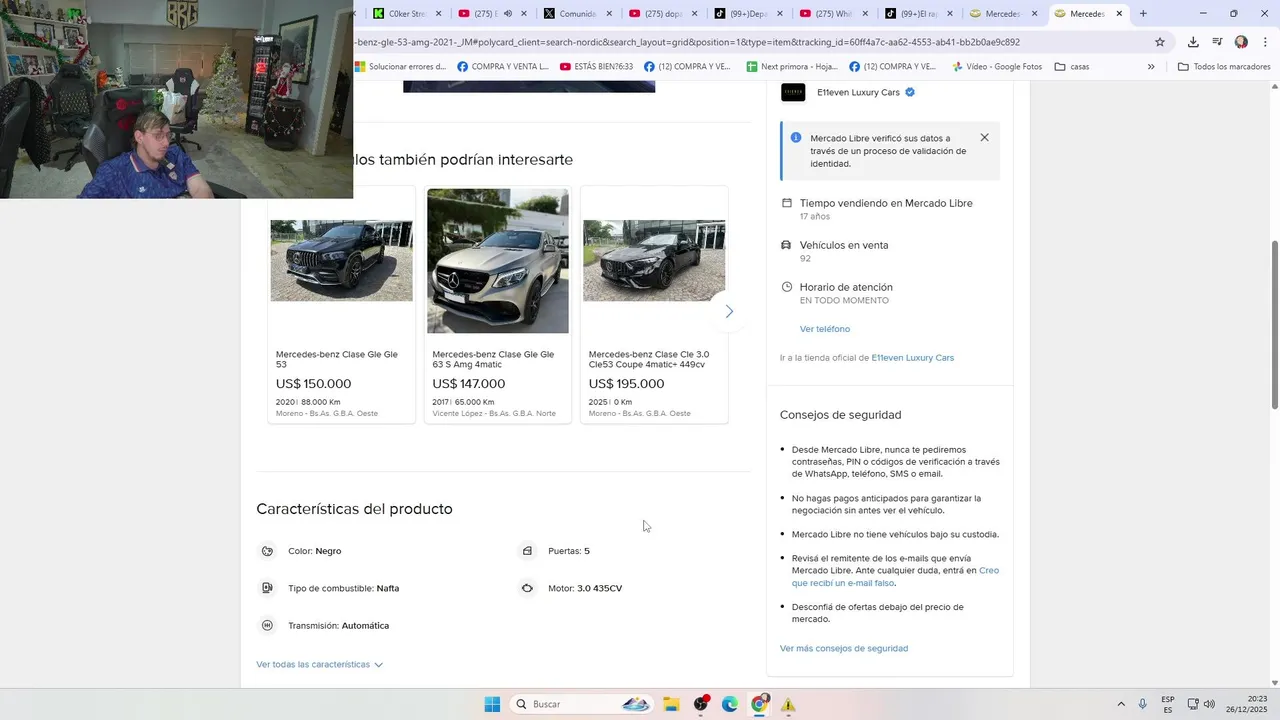
Task: Click the yellow warning icon in the taskbar
Action: click(x=788, y=704)
